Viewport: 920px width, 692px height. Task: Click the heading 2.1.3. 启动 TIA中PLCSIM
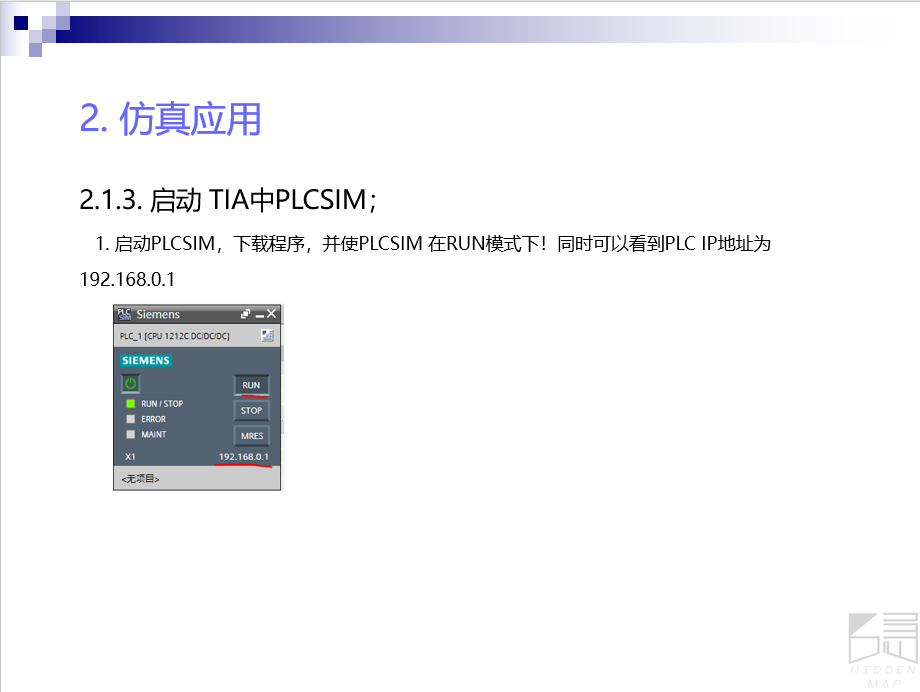point(227,200)
